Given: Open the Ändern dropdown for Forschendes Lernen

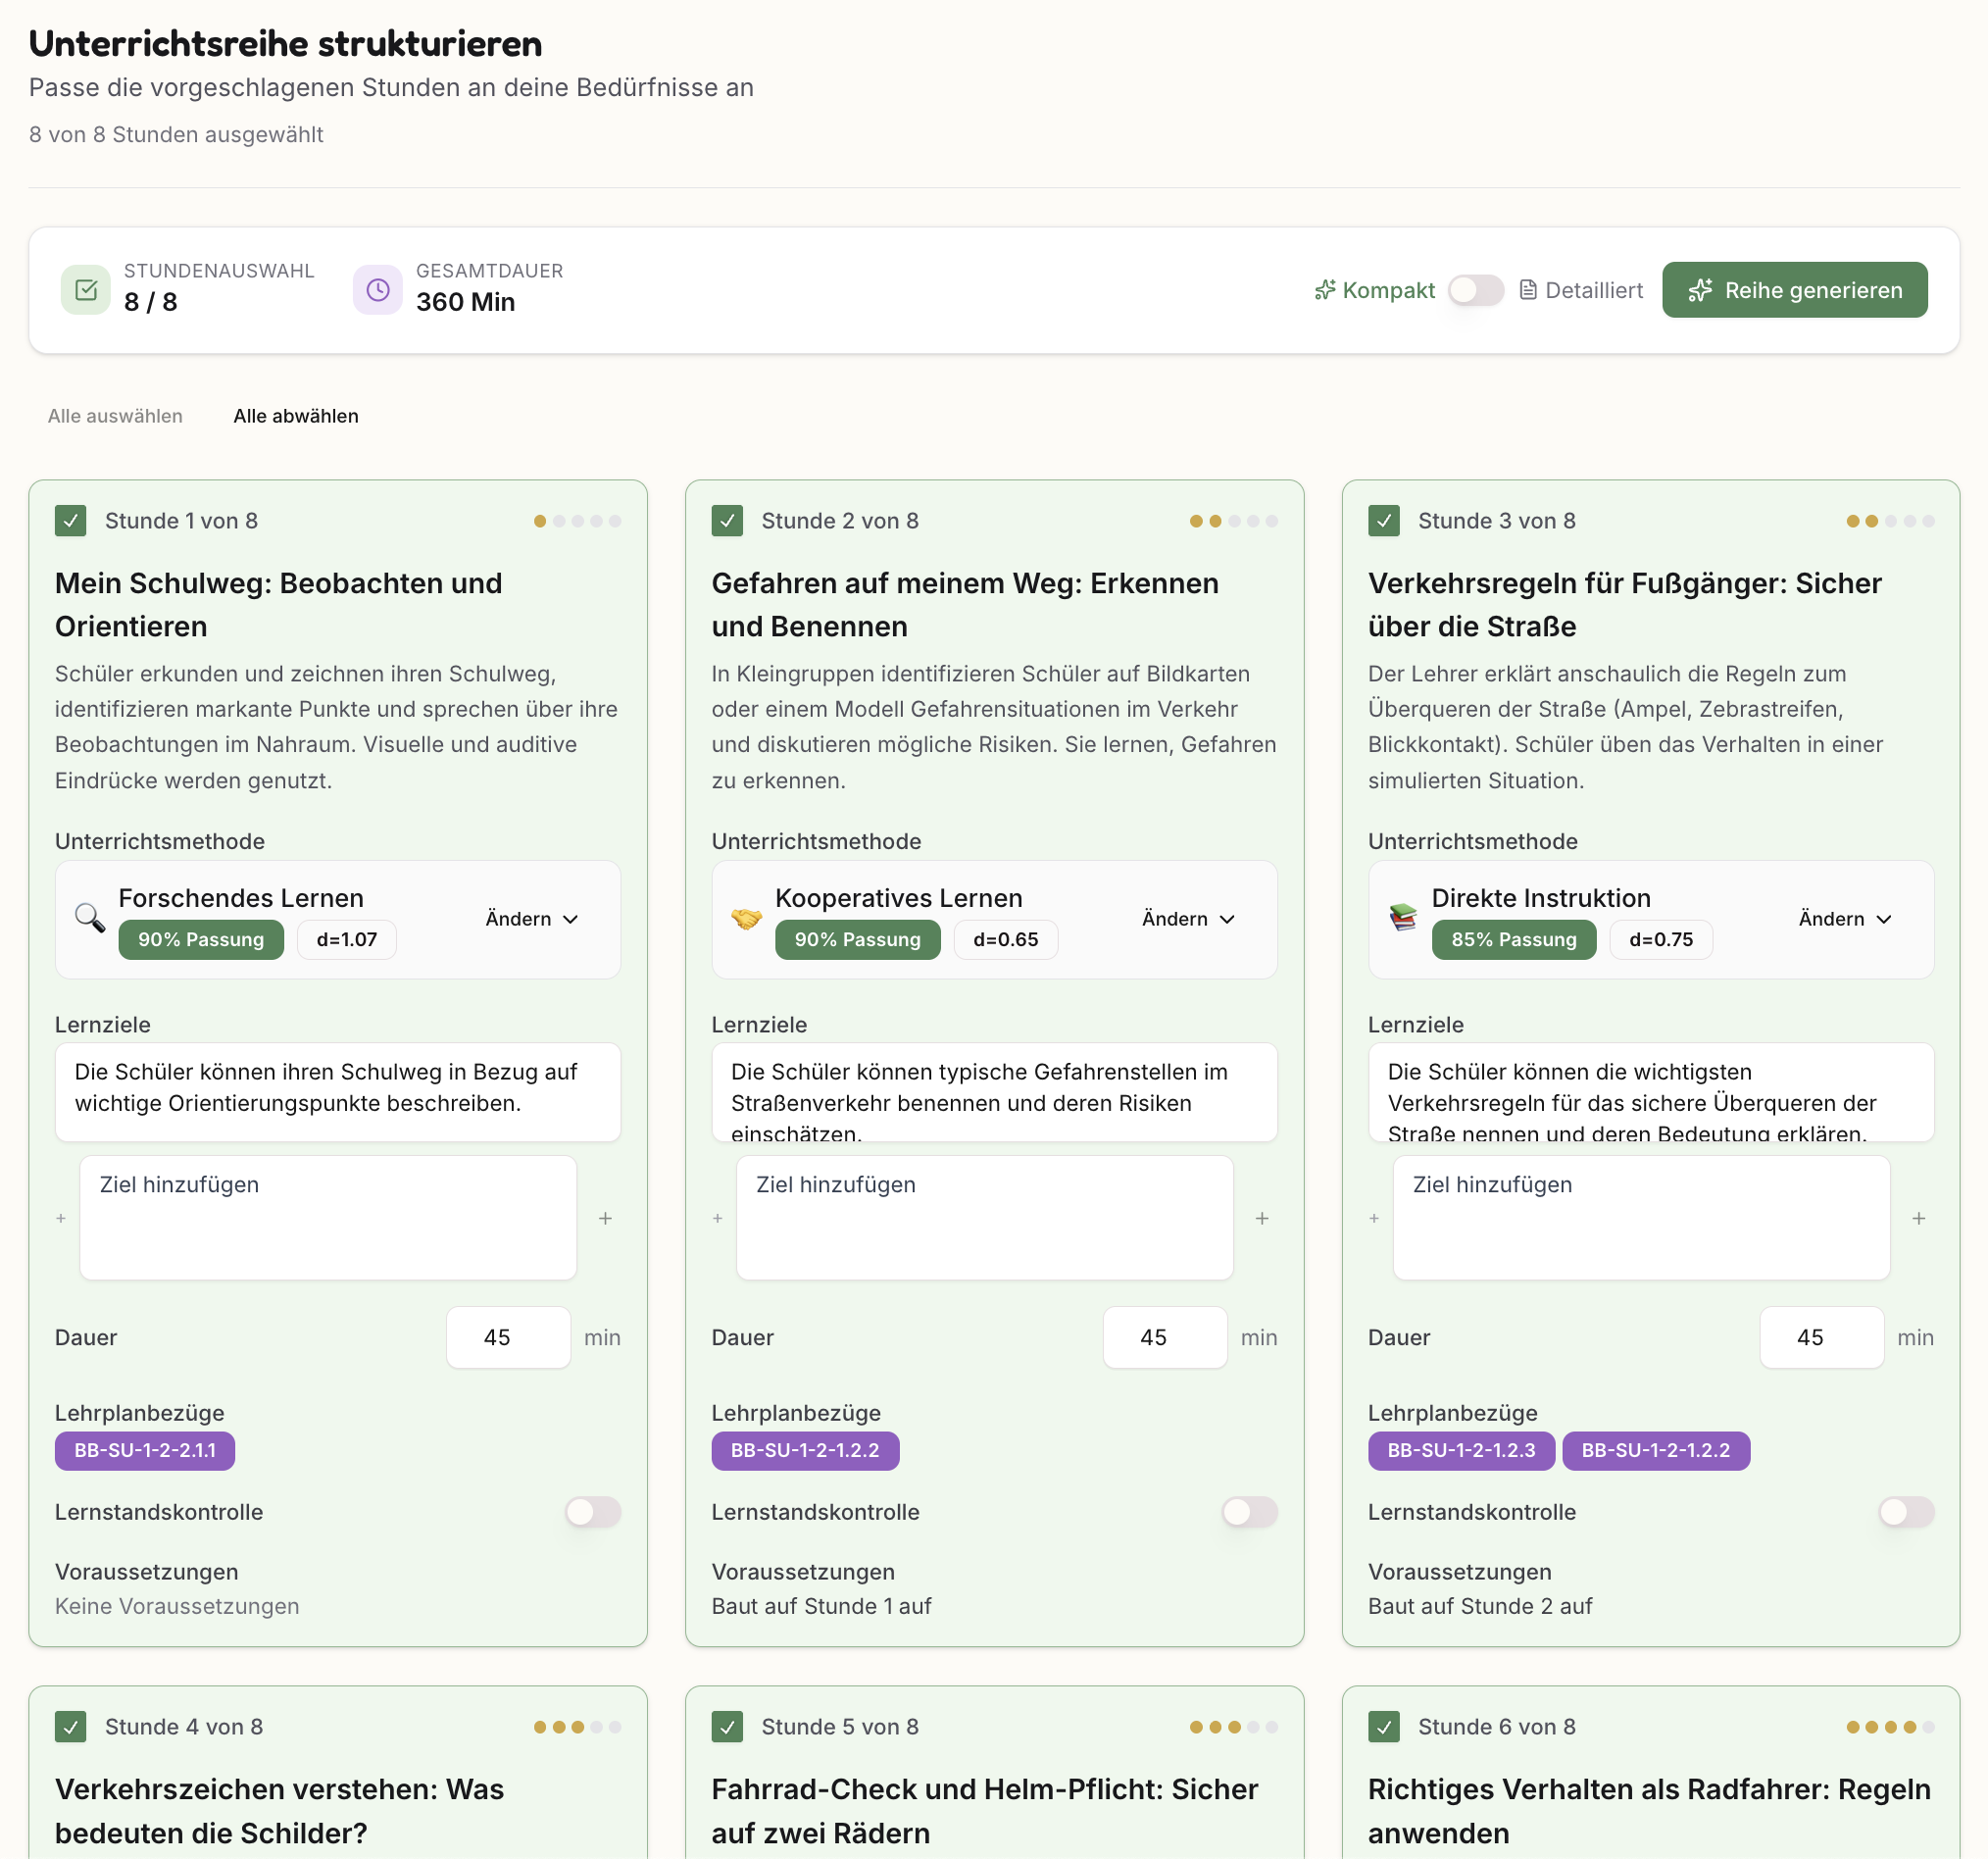Looking at the screenshot, I should tap(531, 919).
